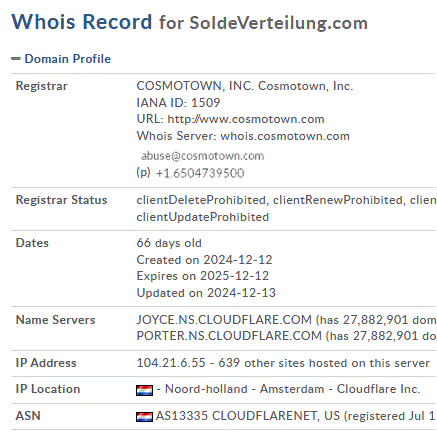Click the JOYCE.NS.CLOUDFLARE.COM name server
This screenshot has height=436, width=437.
point(224,320)
